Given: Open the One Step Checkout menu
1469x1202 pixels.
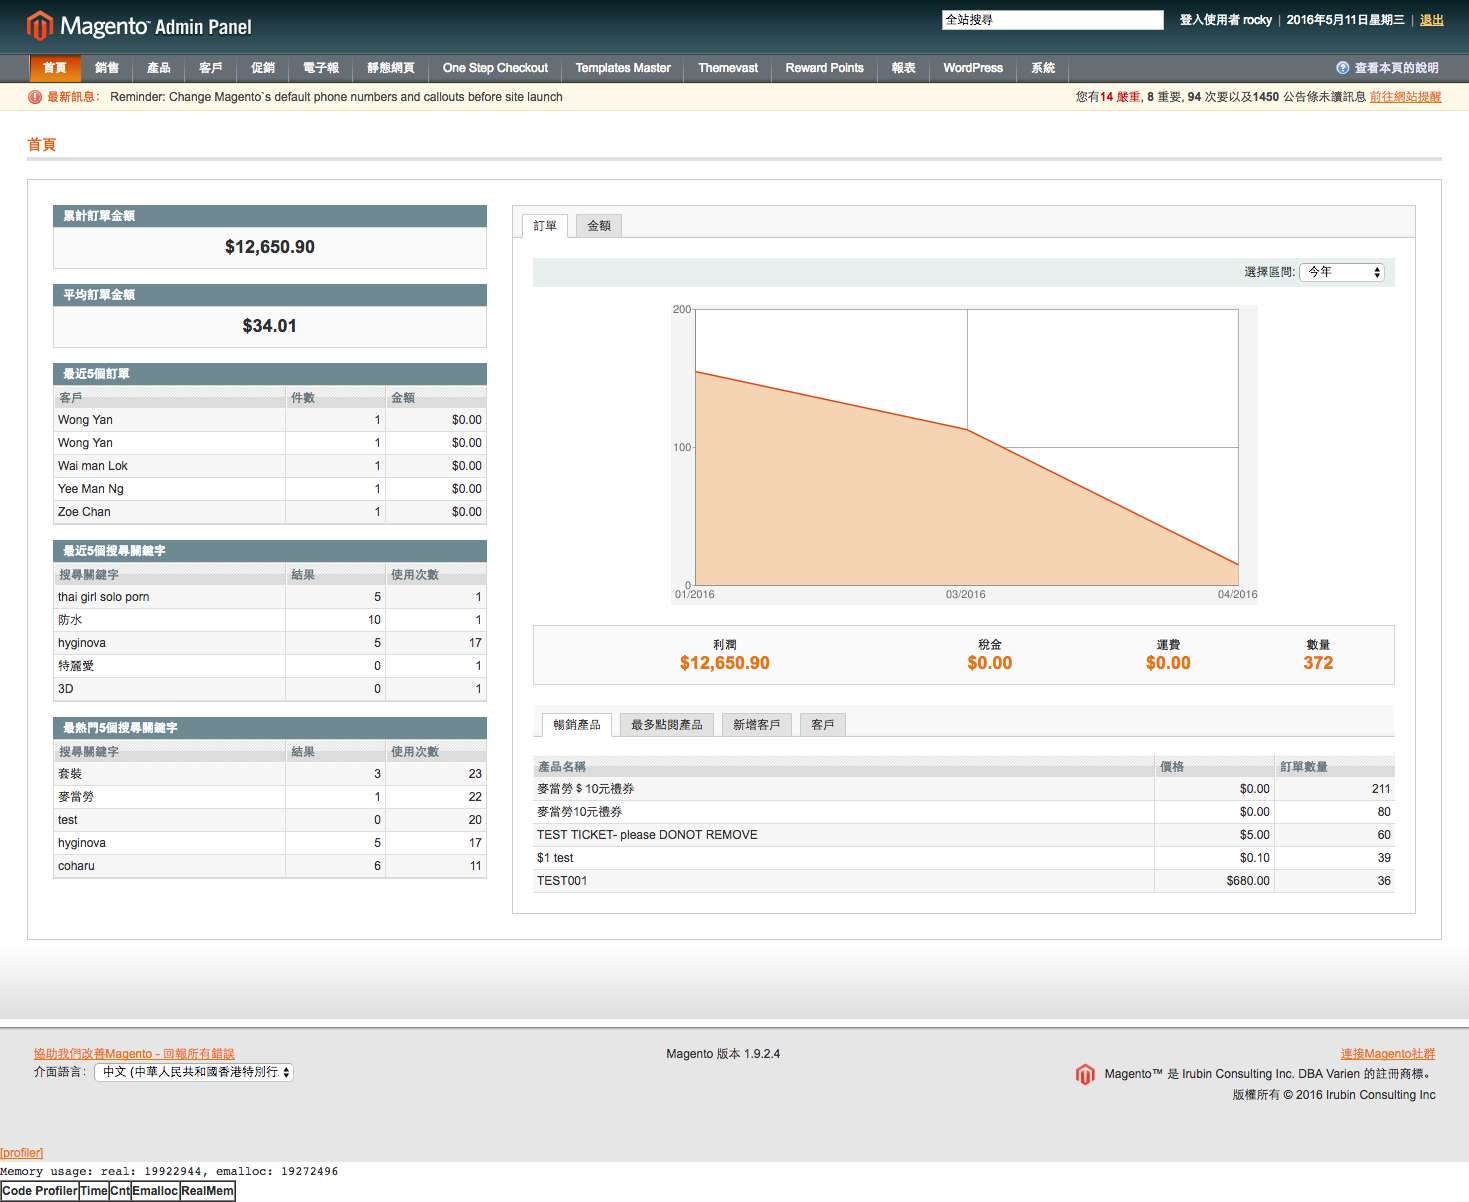Looking at the screenshot, I should click(x=495, y=68).
